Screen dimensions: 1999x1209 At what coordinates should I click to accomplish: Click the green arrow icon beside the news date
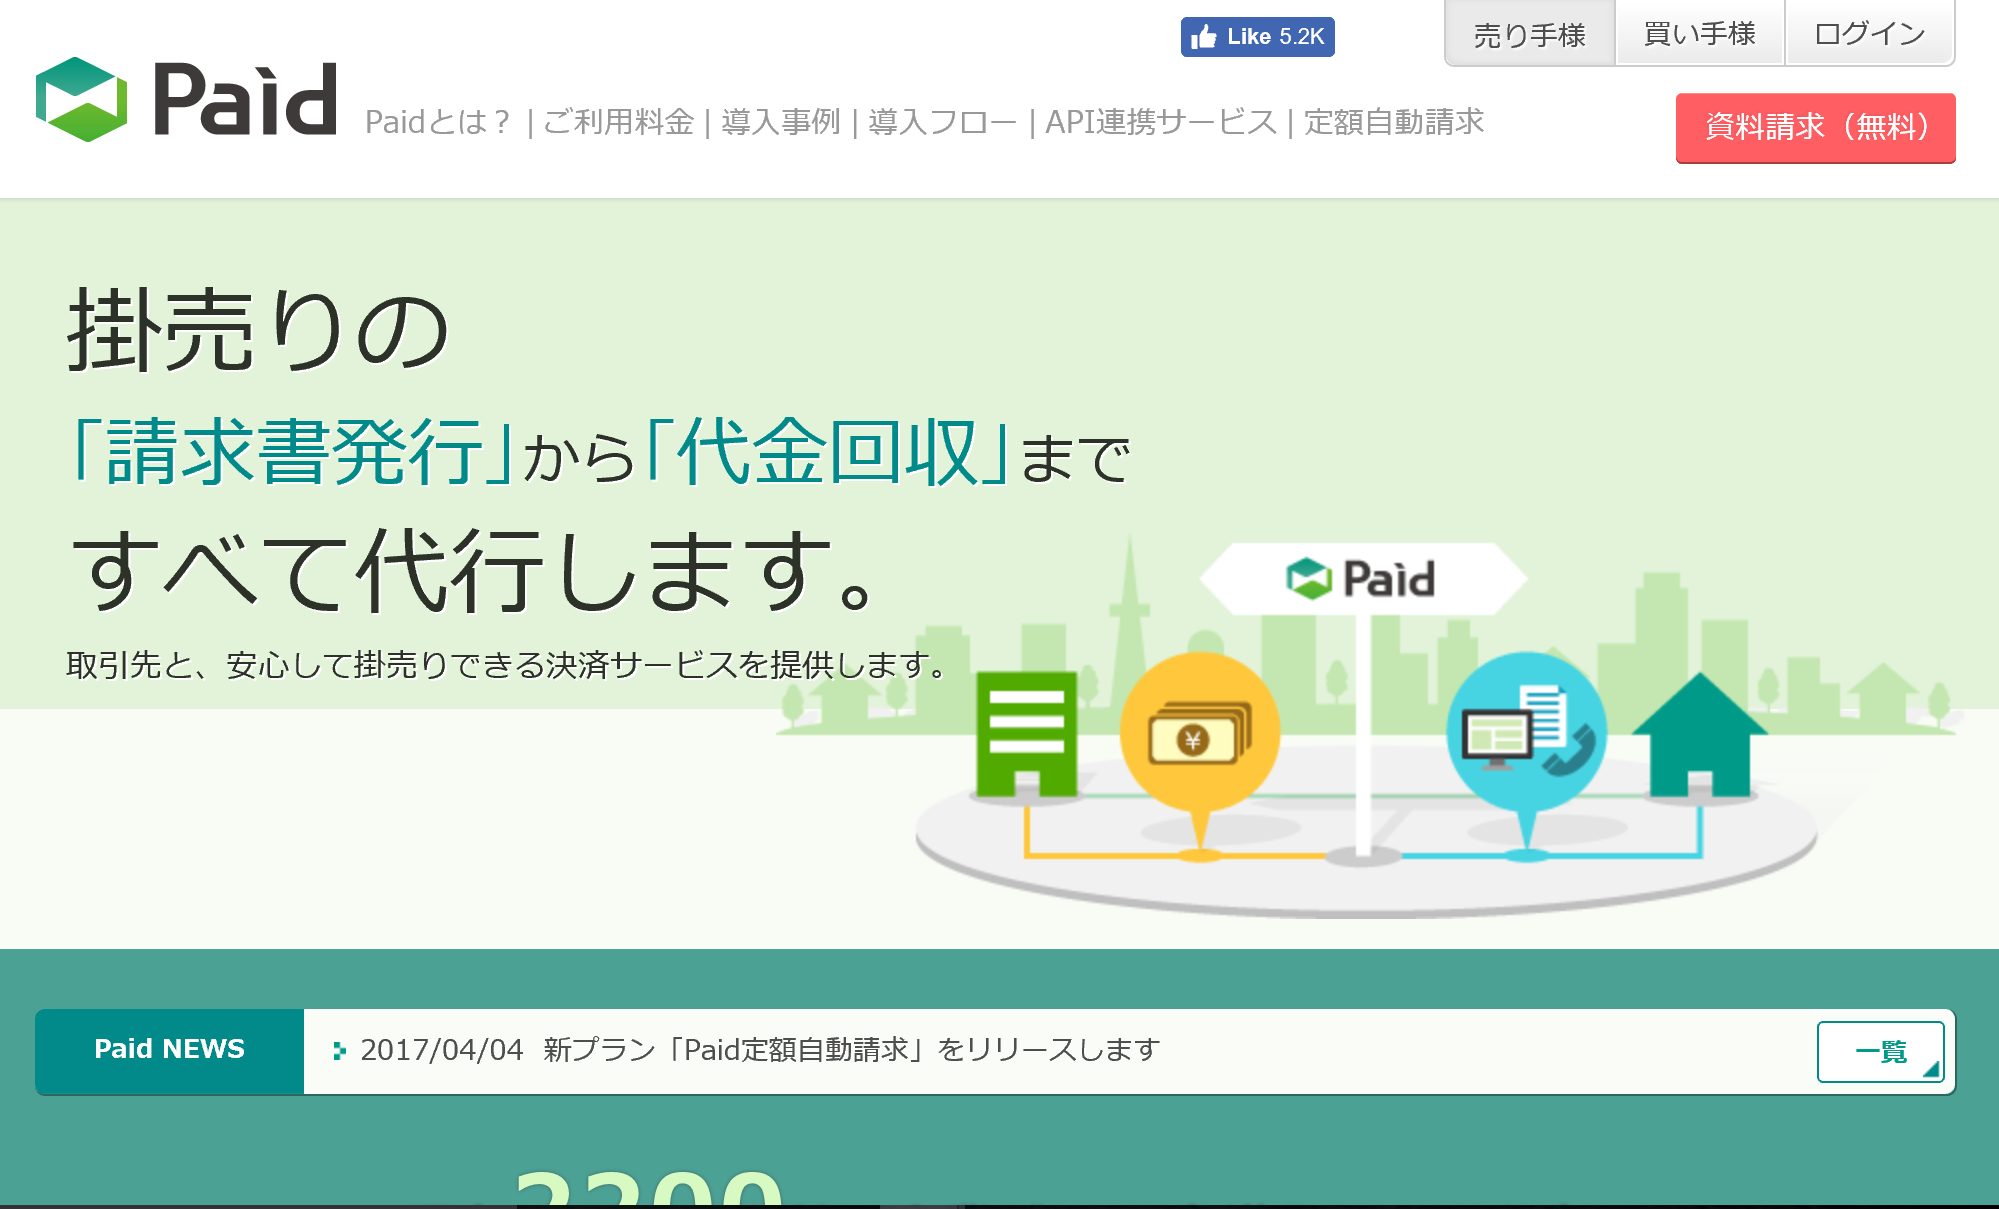[x=341, y=1050]
